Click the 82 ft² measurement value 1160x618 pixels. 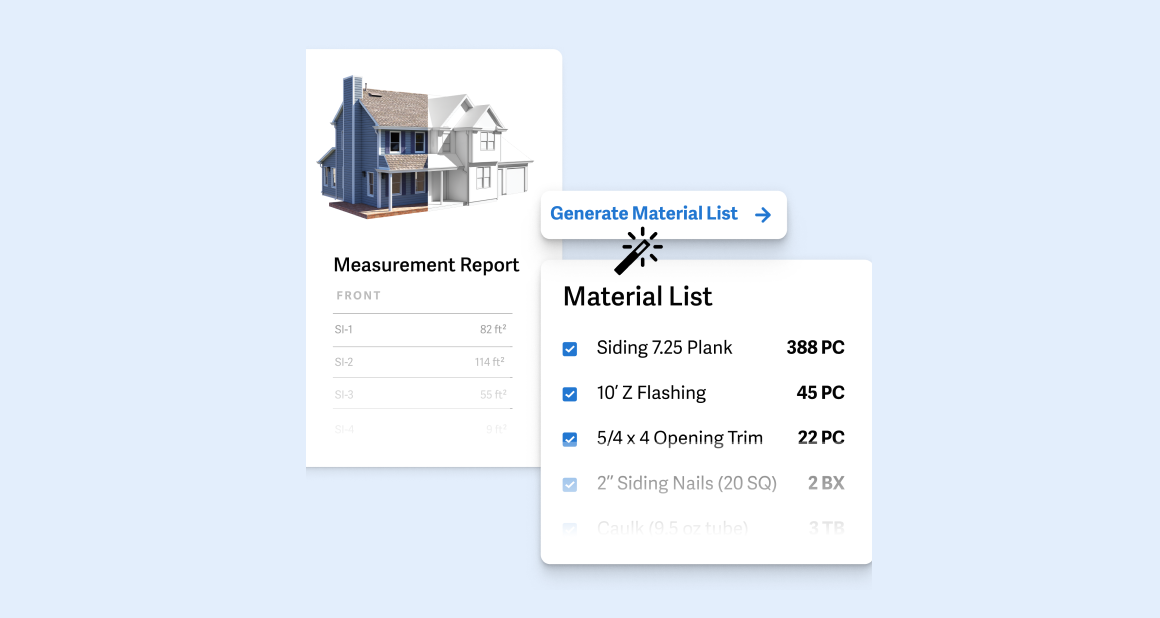[x=493, y=328]
